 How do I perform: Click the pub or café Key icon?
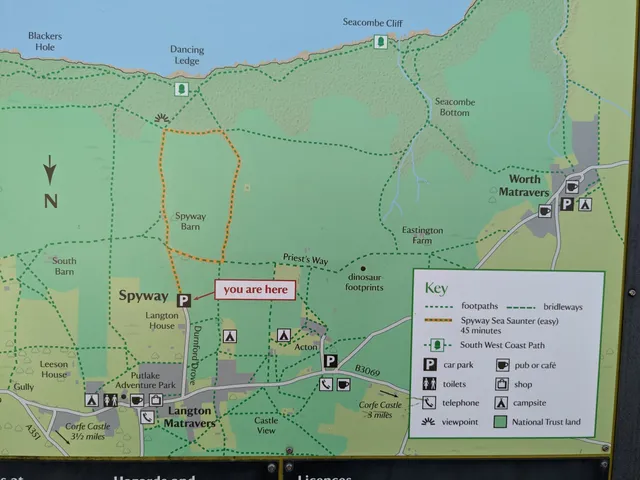click(x=502, y=365)
